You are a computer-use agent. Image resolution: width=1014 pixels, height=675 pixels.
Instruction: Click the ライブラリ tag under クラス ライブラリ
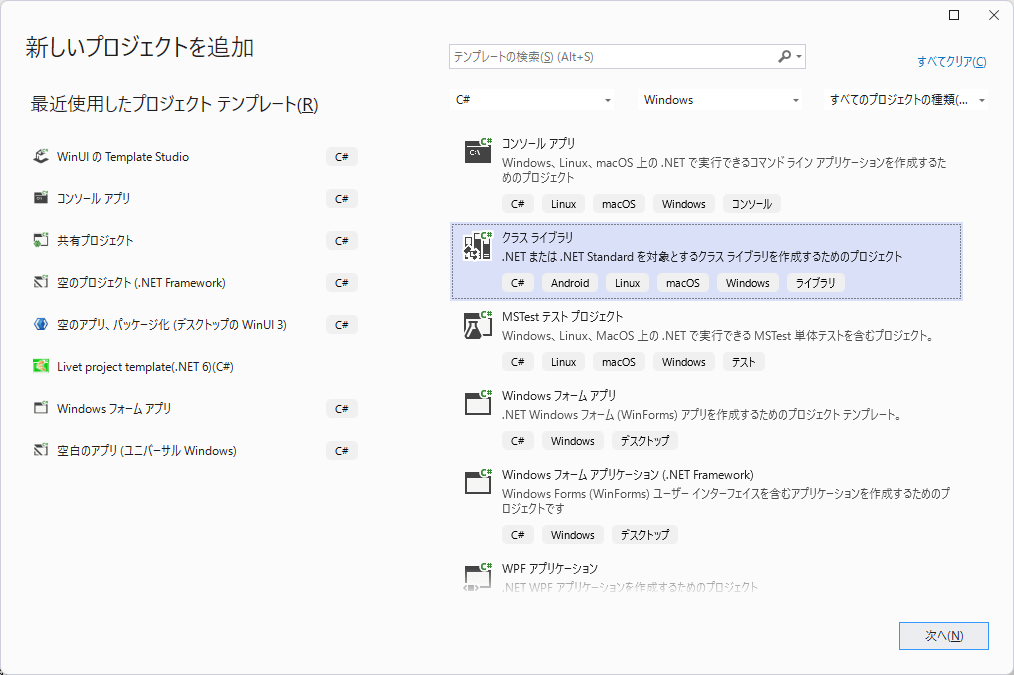pyautogui.click(x=815, y=283)
